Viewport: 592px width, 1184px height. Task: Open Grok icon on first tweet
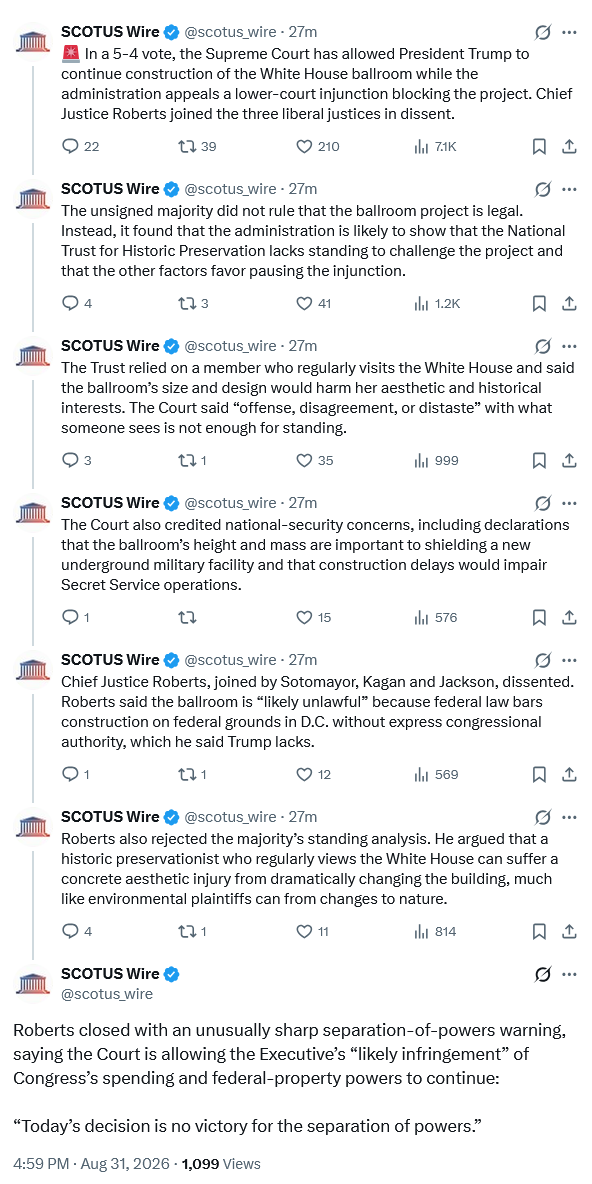coord(542,32)
